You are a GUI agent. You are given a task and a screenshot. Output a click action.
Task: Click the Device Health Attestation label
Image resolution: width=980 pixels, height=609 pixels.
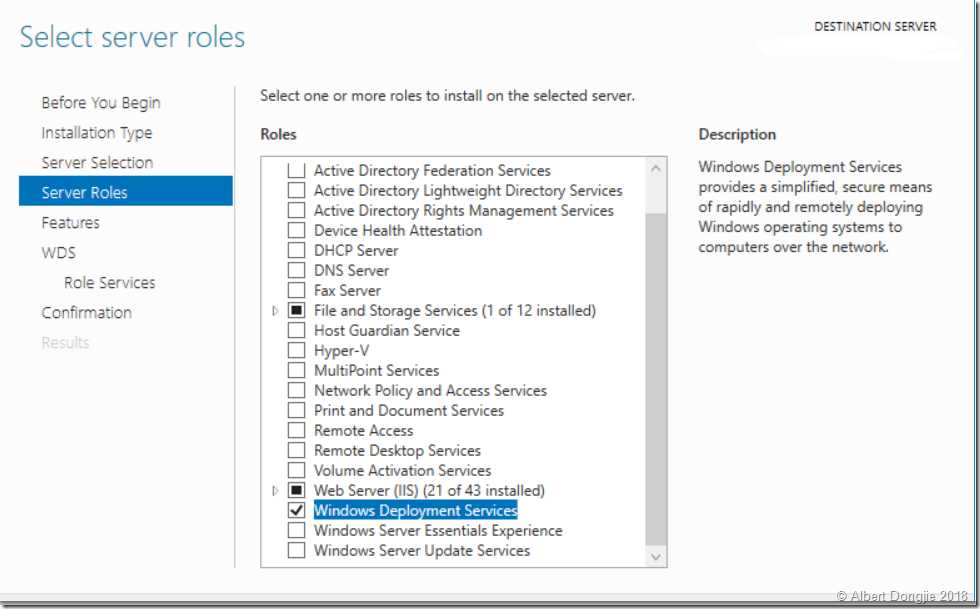tap(398, 230)
